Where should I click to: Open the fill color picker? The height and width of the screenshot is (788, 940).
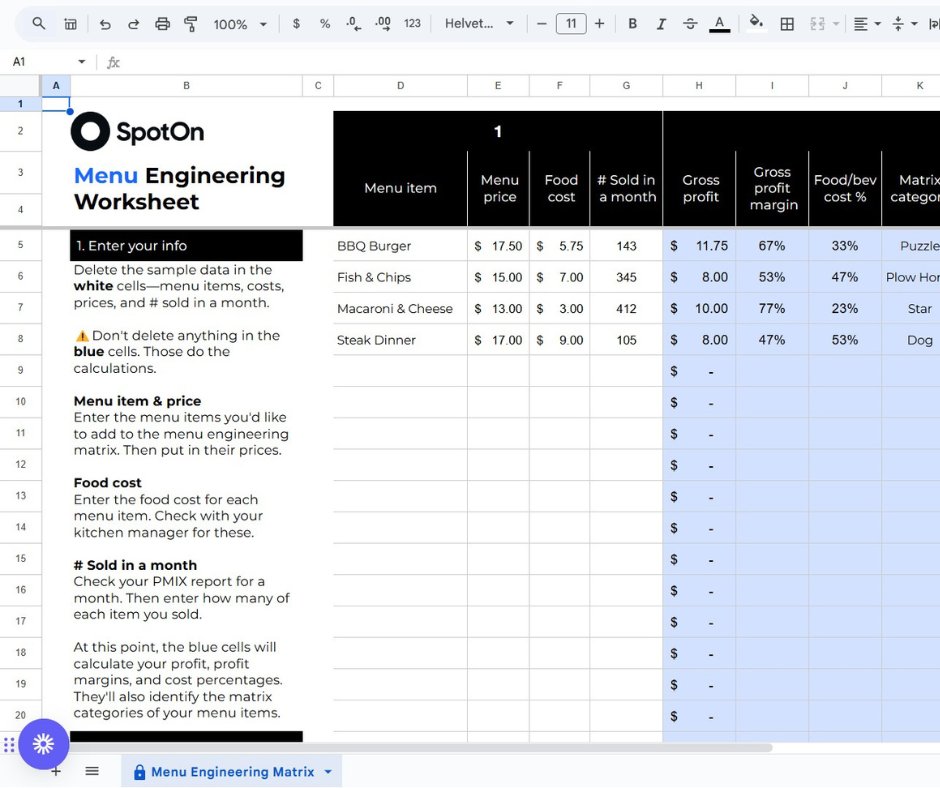click(757, 23)
